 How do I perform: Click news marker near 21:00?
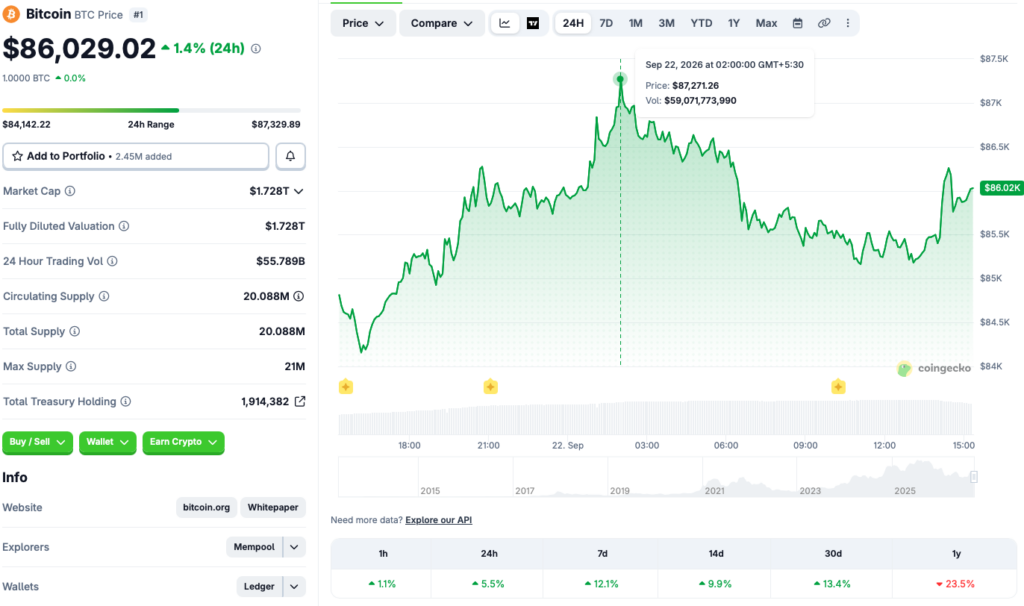(x=490, y=387)
